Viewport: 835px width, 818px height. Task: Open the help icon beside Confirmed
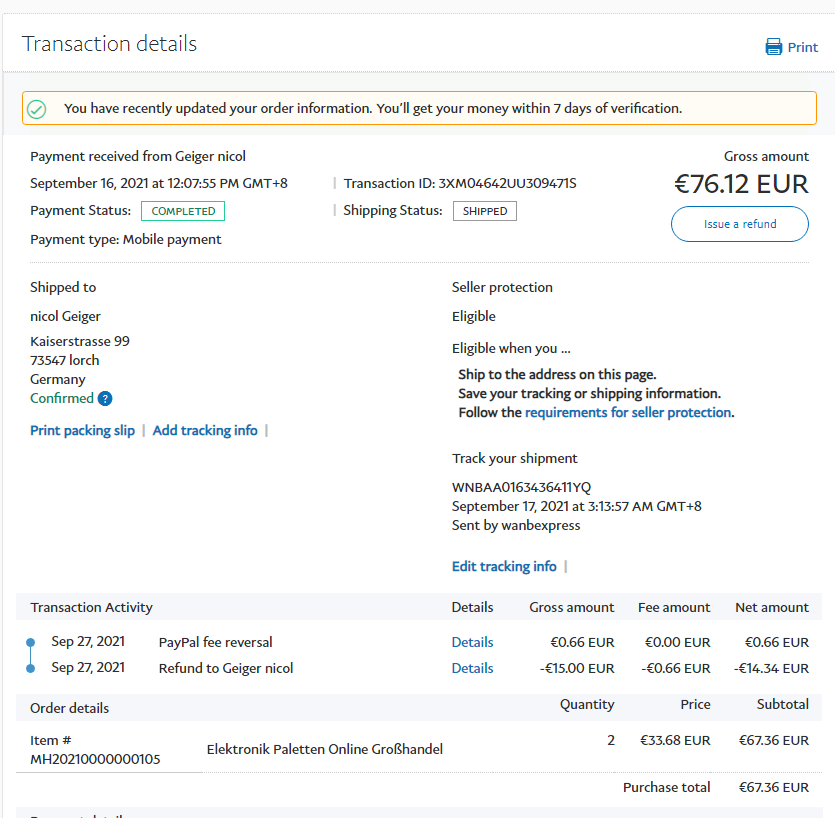point(105,399)
